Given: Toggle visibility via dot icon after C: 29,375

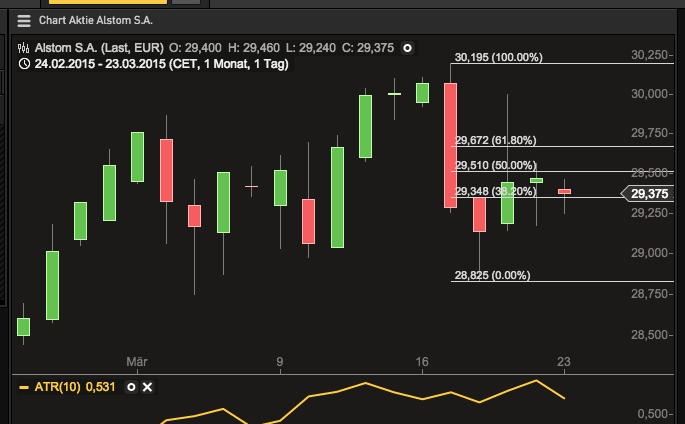Looking at the screenshot, I should [x=407, y=47].
